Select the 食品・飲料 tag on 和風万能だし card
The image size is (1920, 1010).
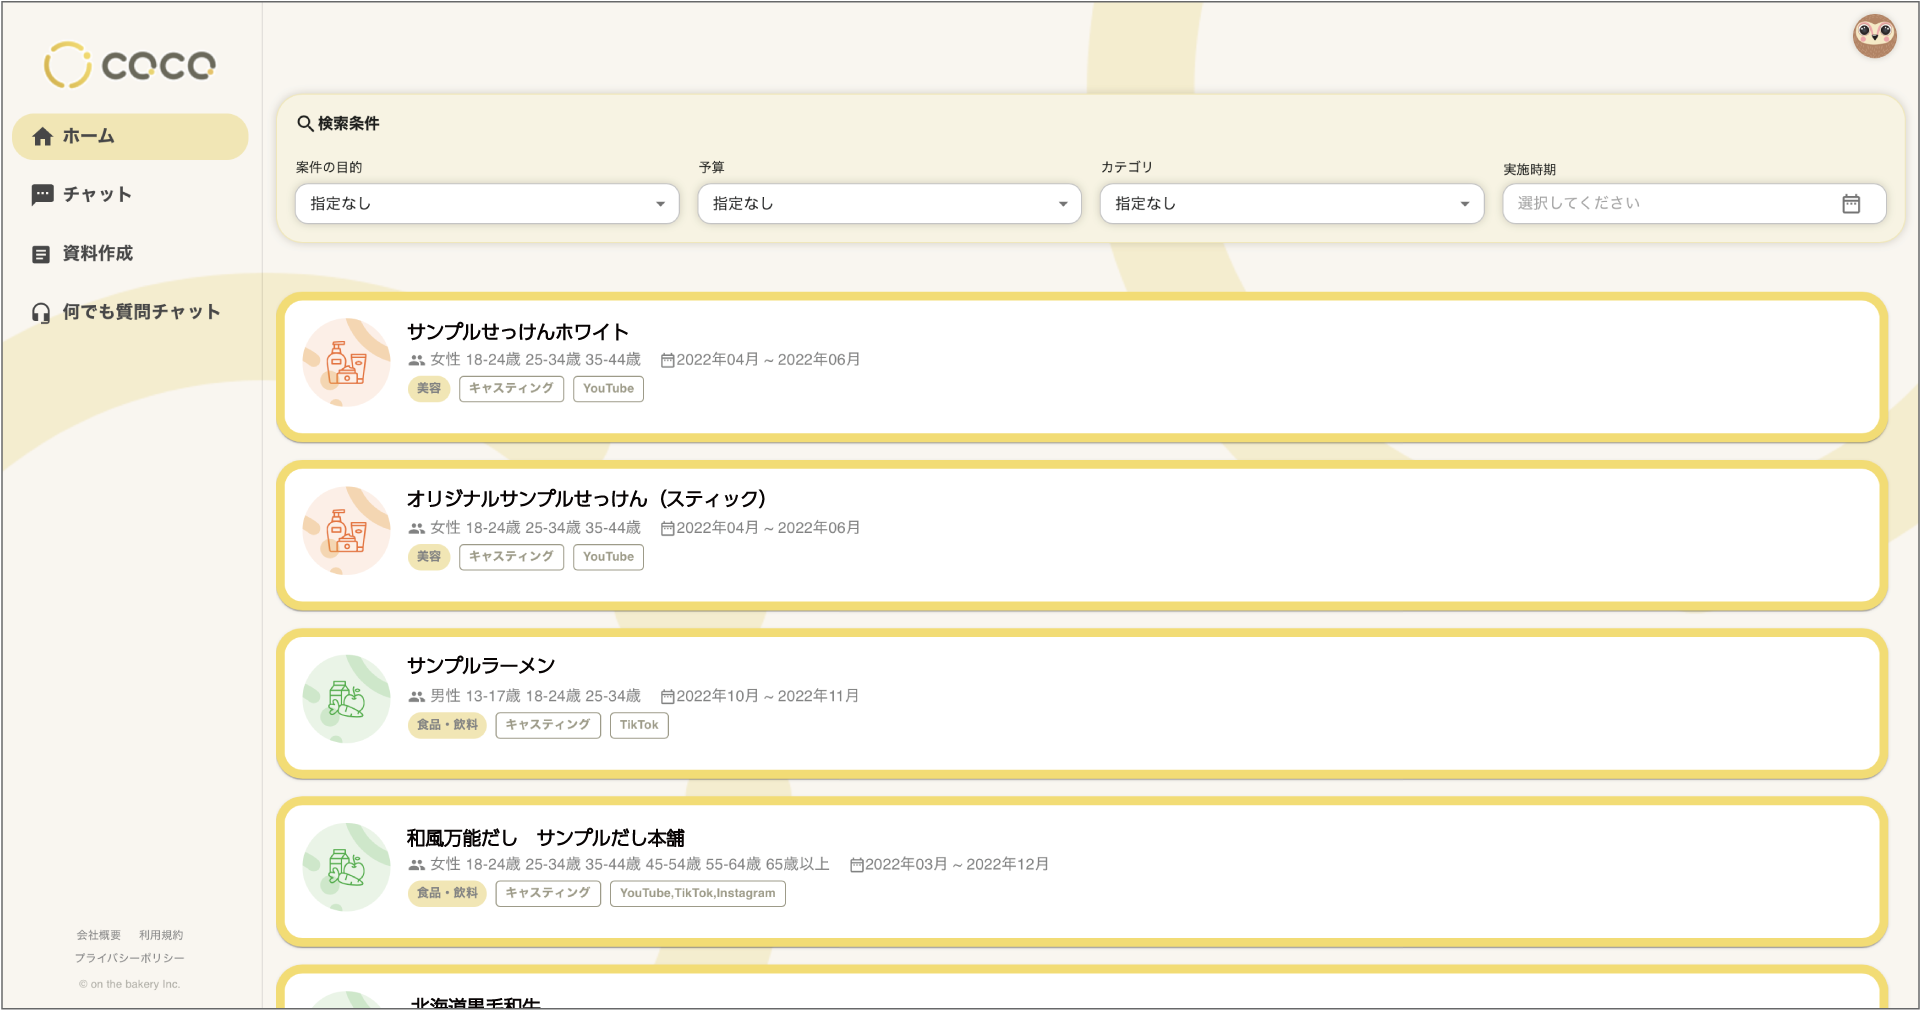tap(446, 893)
